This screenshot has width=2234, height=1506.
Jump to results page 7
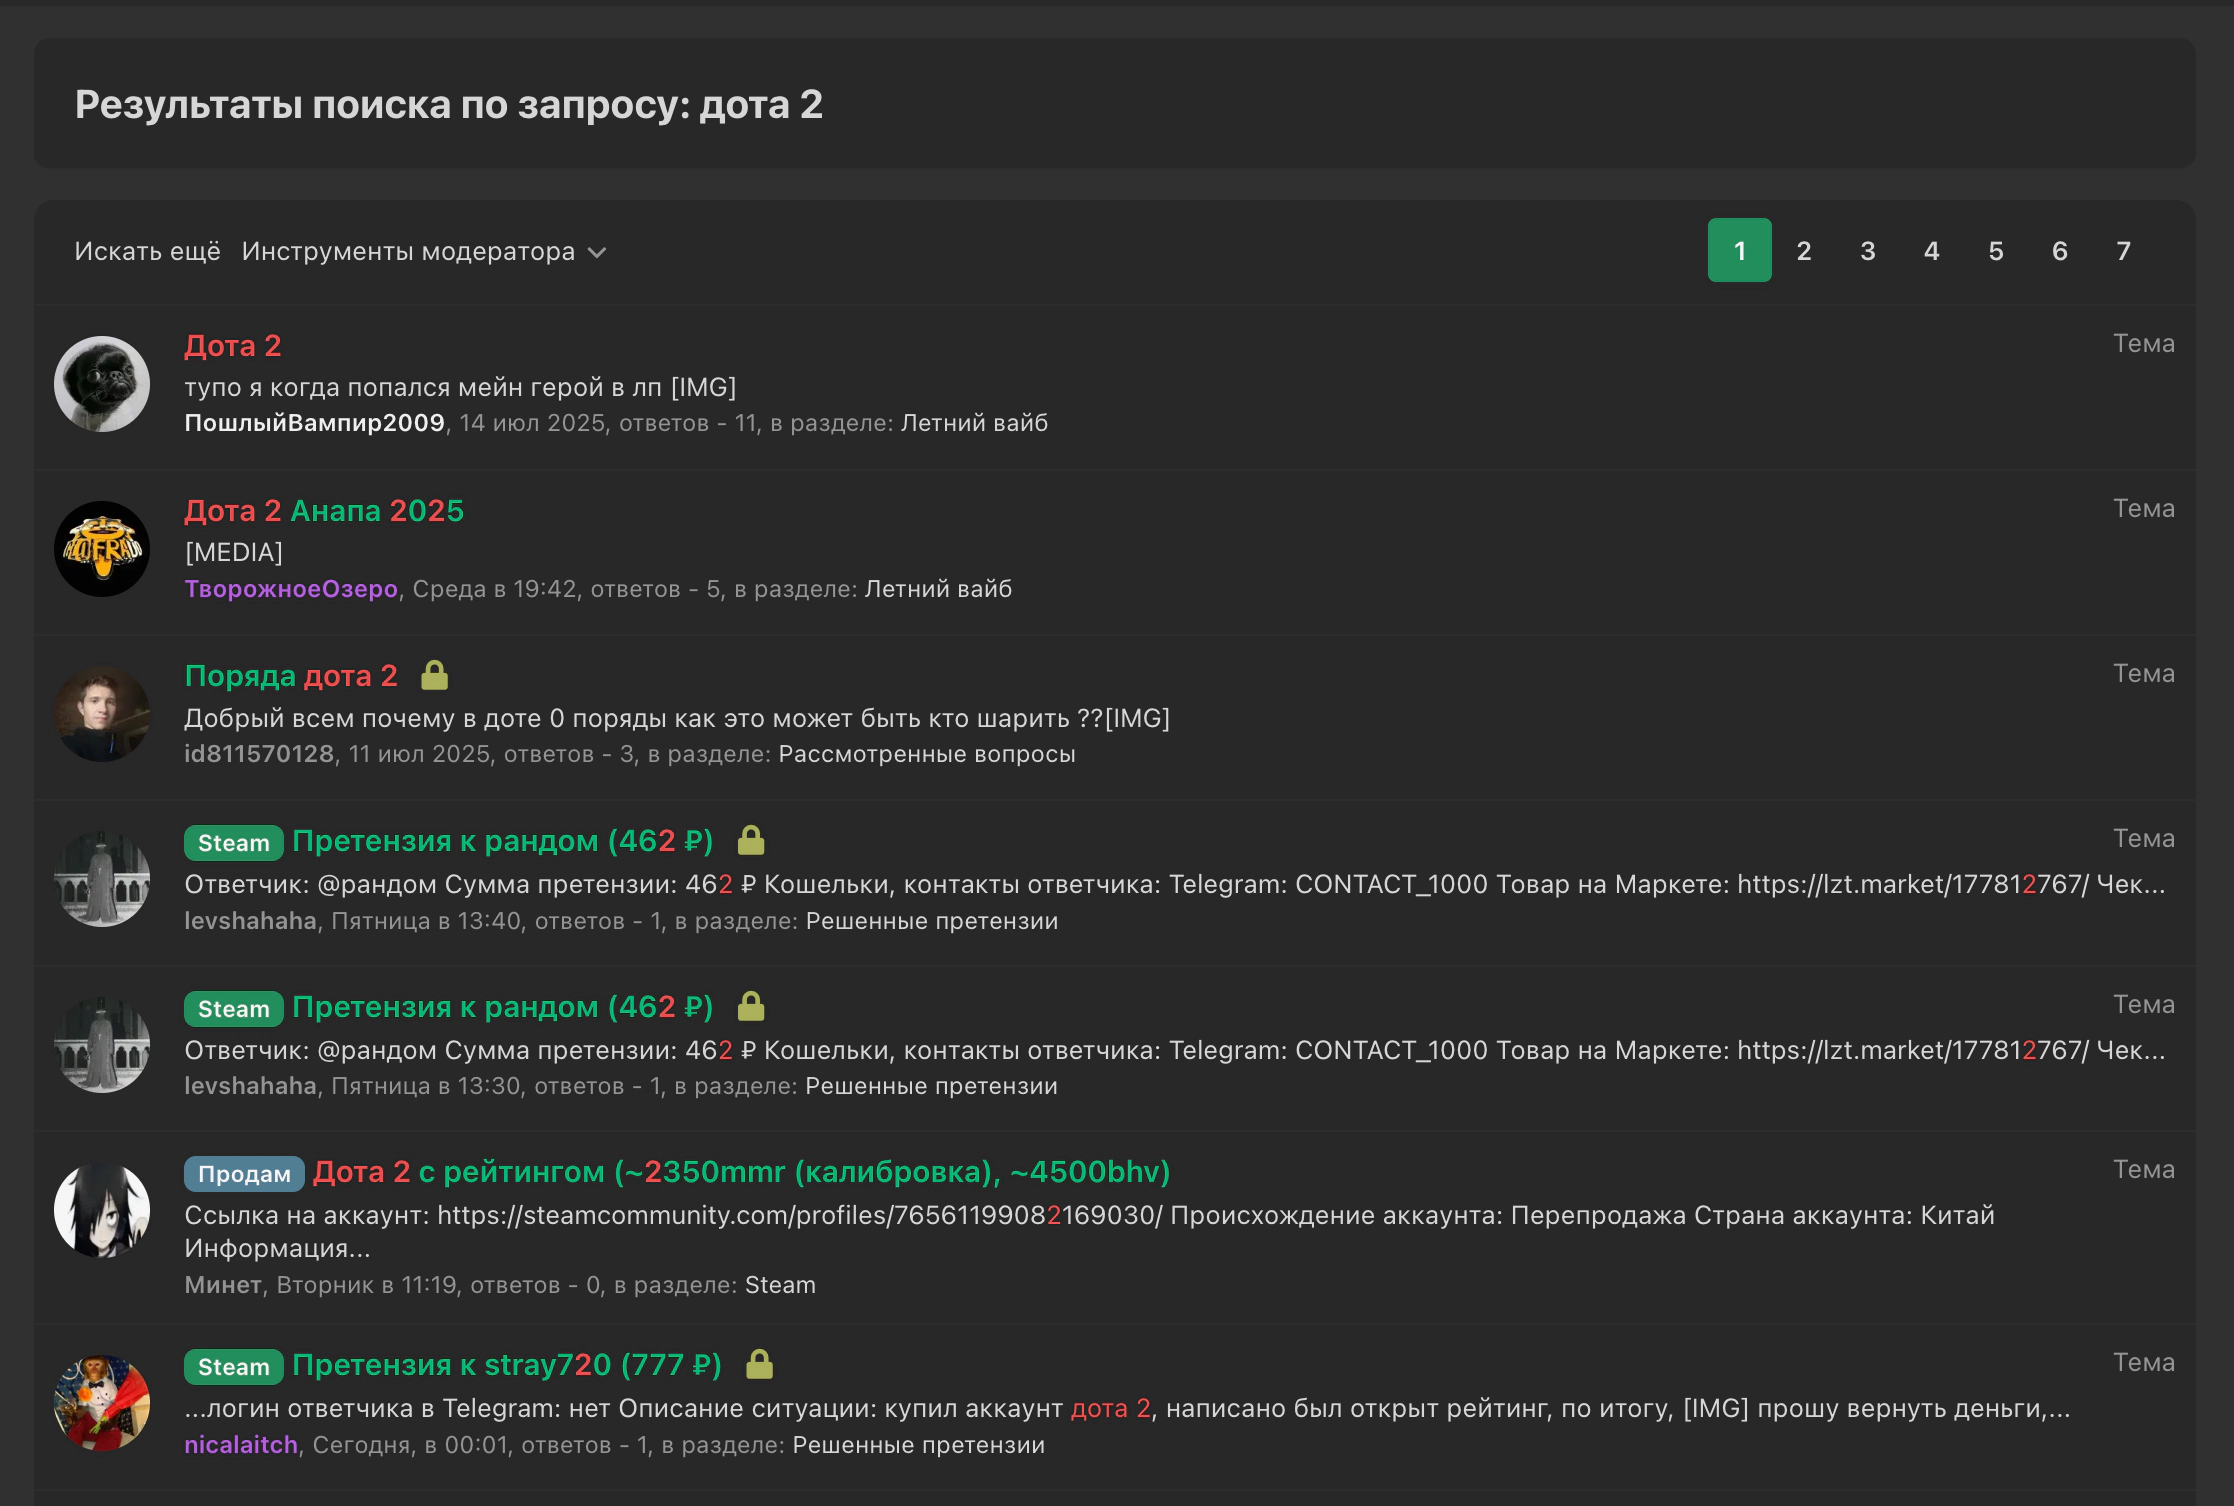2123,251
